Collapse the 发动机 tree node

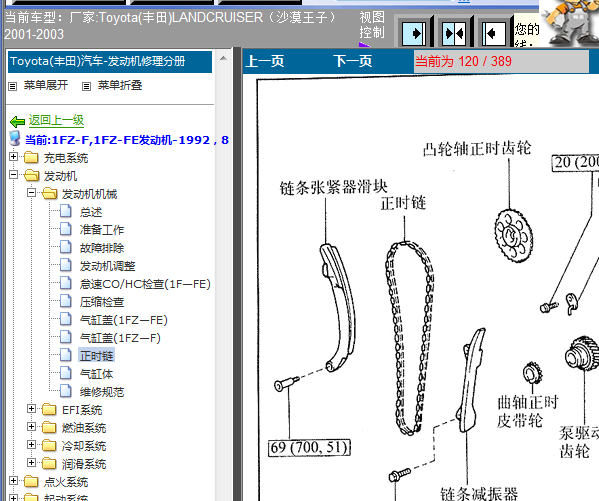tap(13, 175)
